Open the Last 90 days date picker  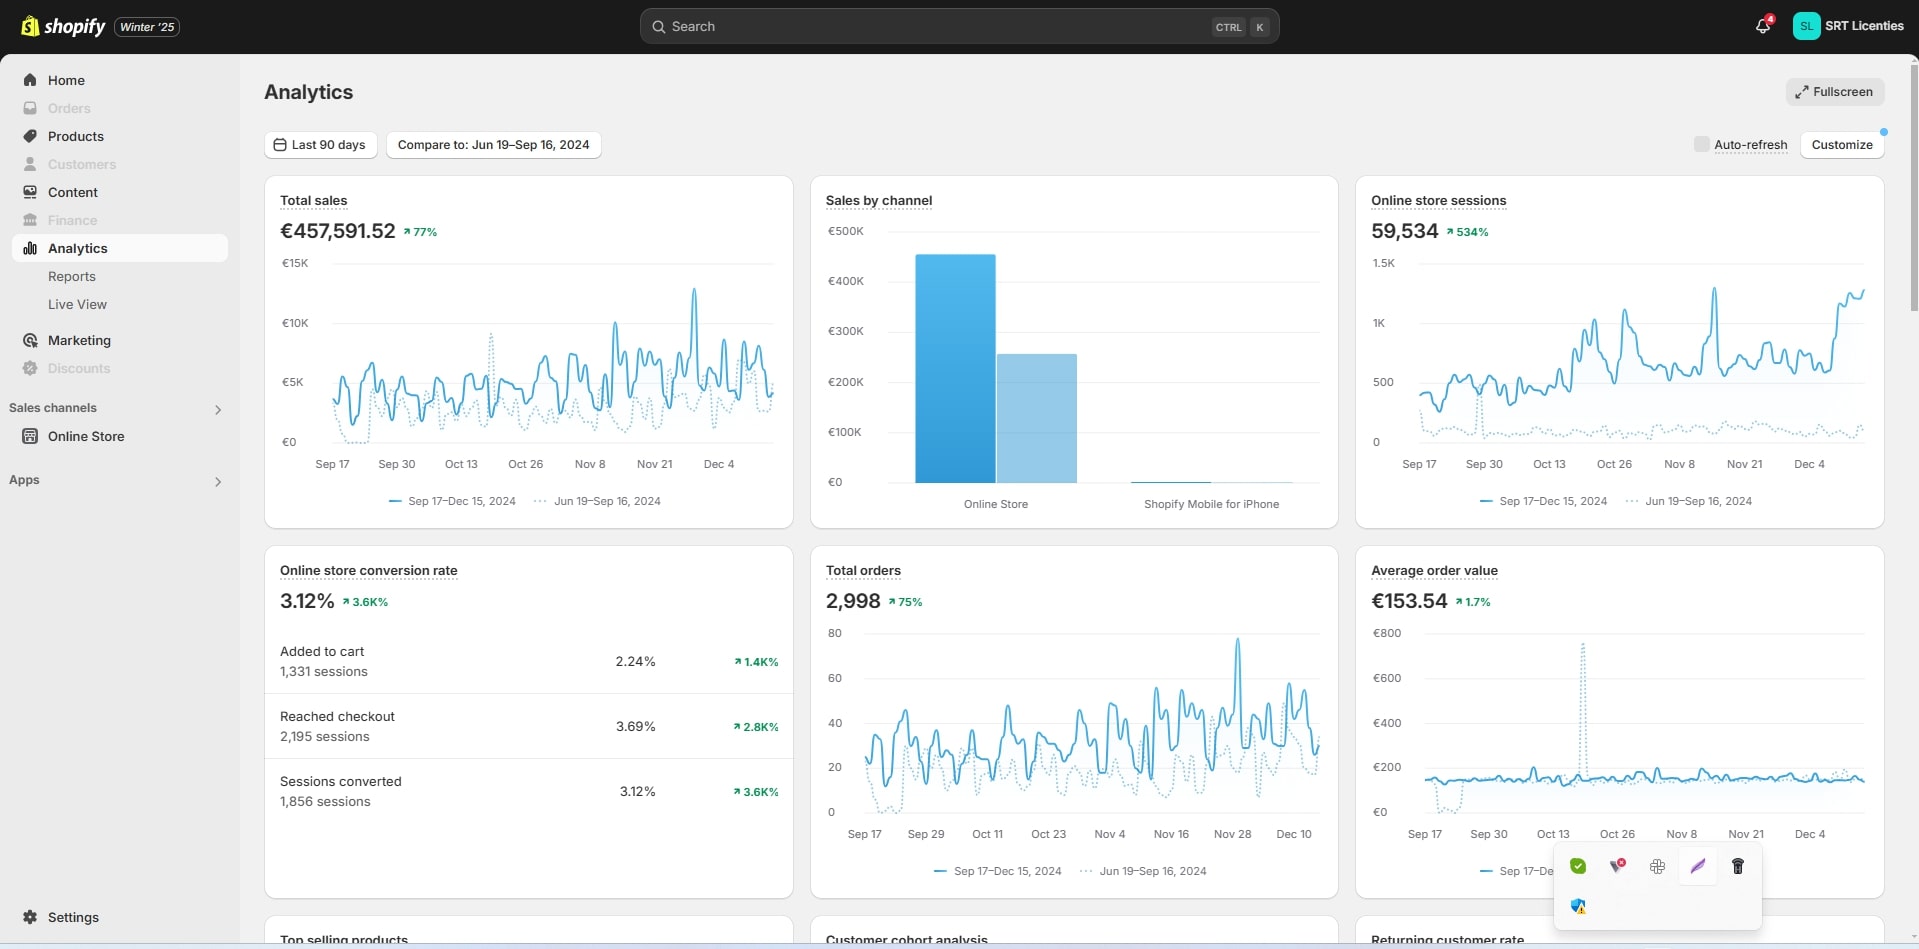(320, 145)
